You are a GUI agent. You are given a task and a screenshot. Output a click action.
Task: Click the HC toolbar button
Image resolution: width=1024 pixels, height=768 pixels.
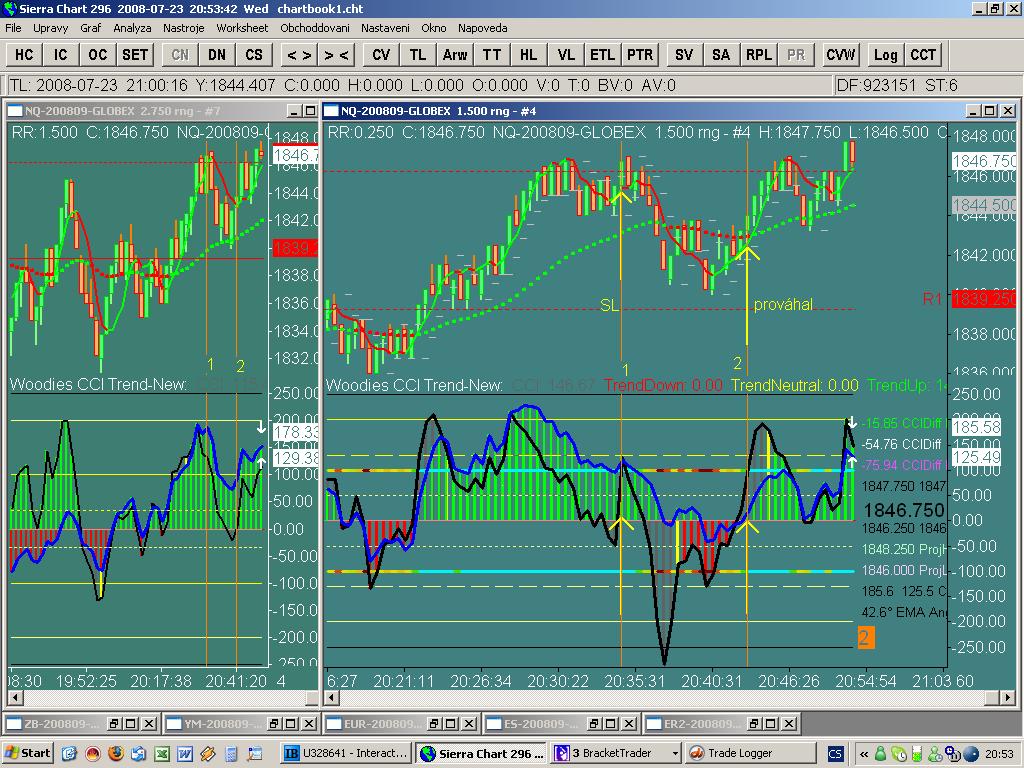click(24, 55)
